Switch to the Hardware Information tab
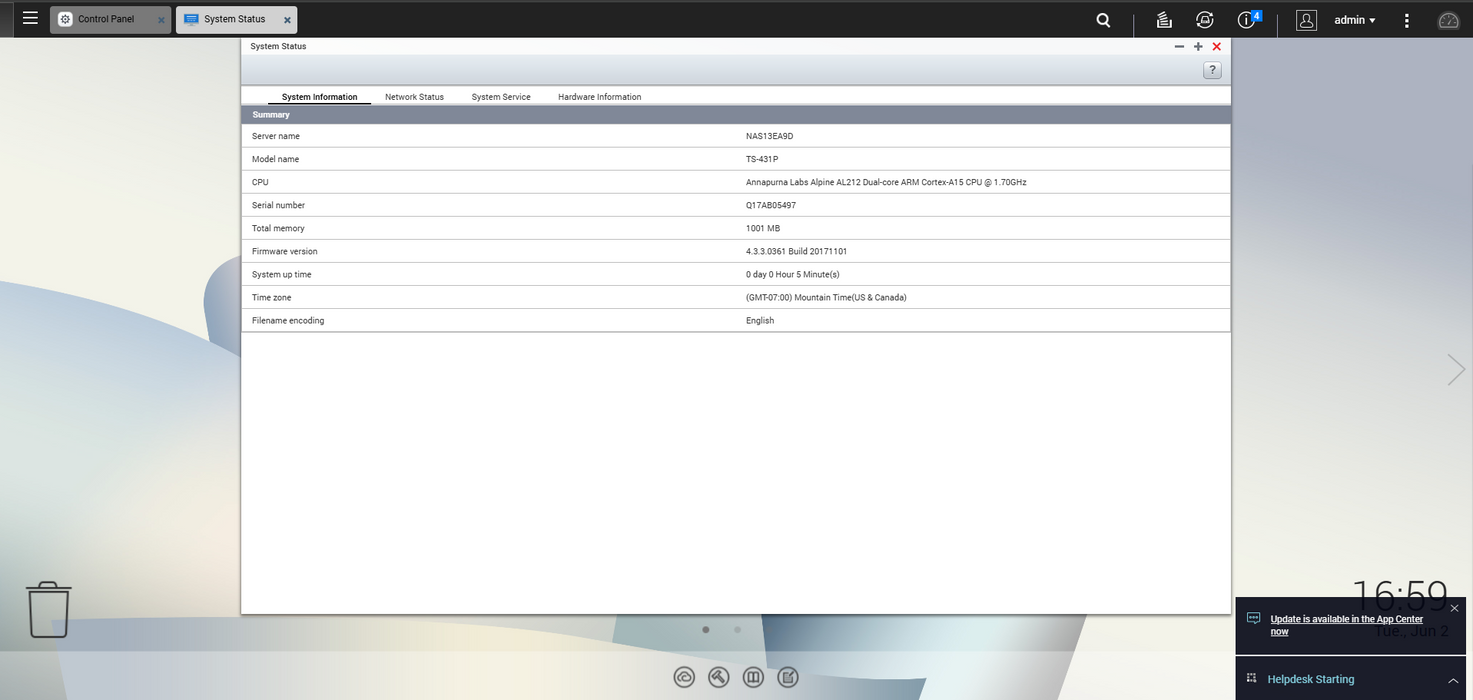 [599, 97]
